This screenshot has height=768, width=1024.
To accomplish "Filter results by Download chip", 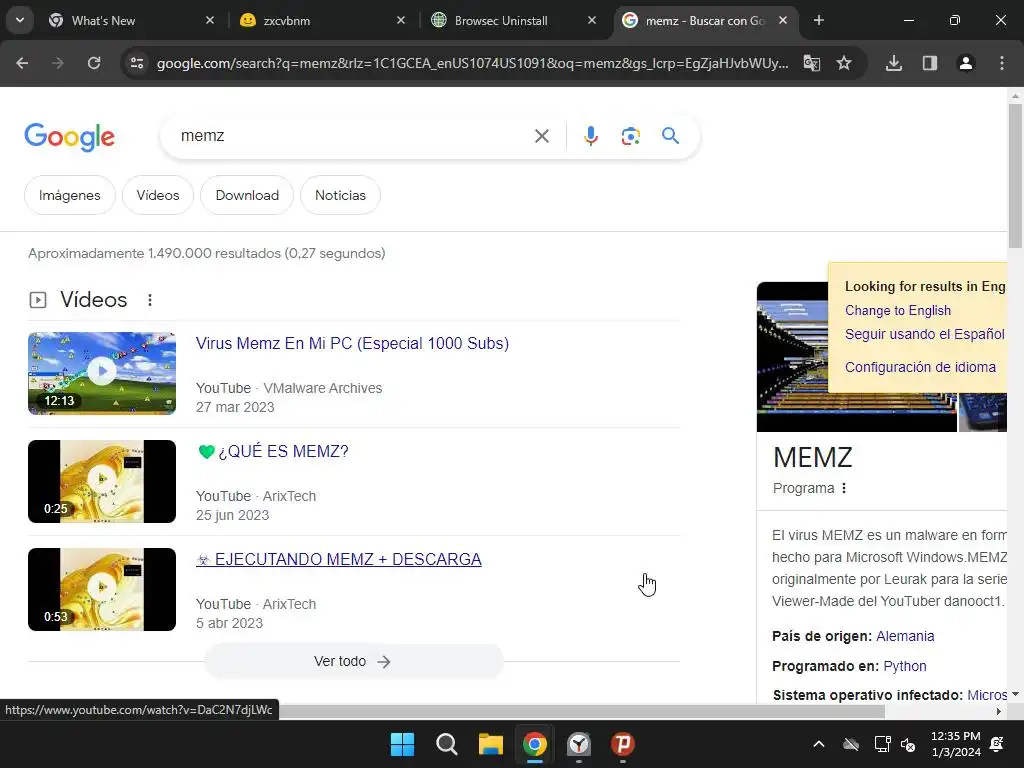I will tap(247, 195).
